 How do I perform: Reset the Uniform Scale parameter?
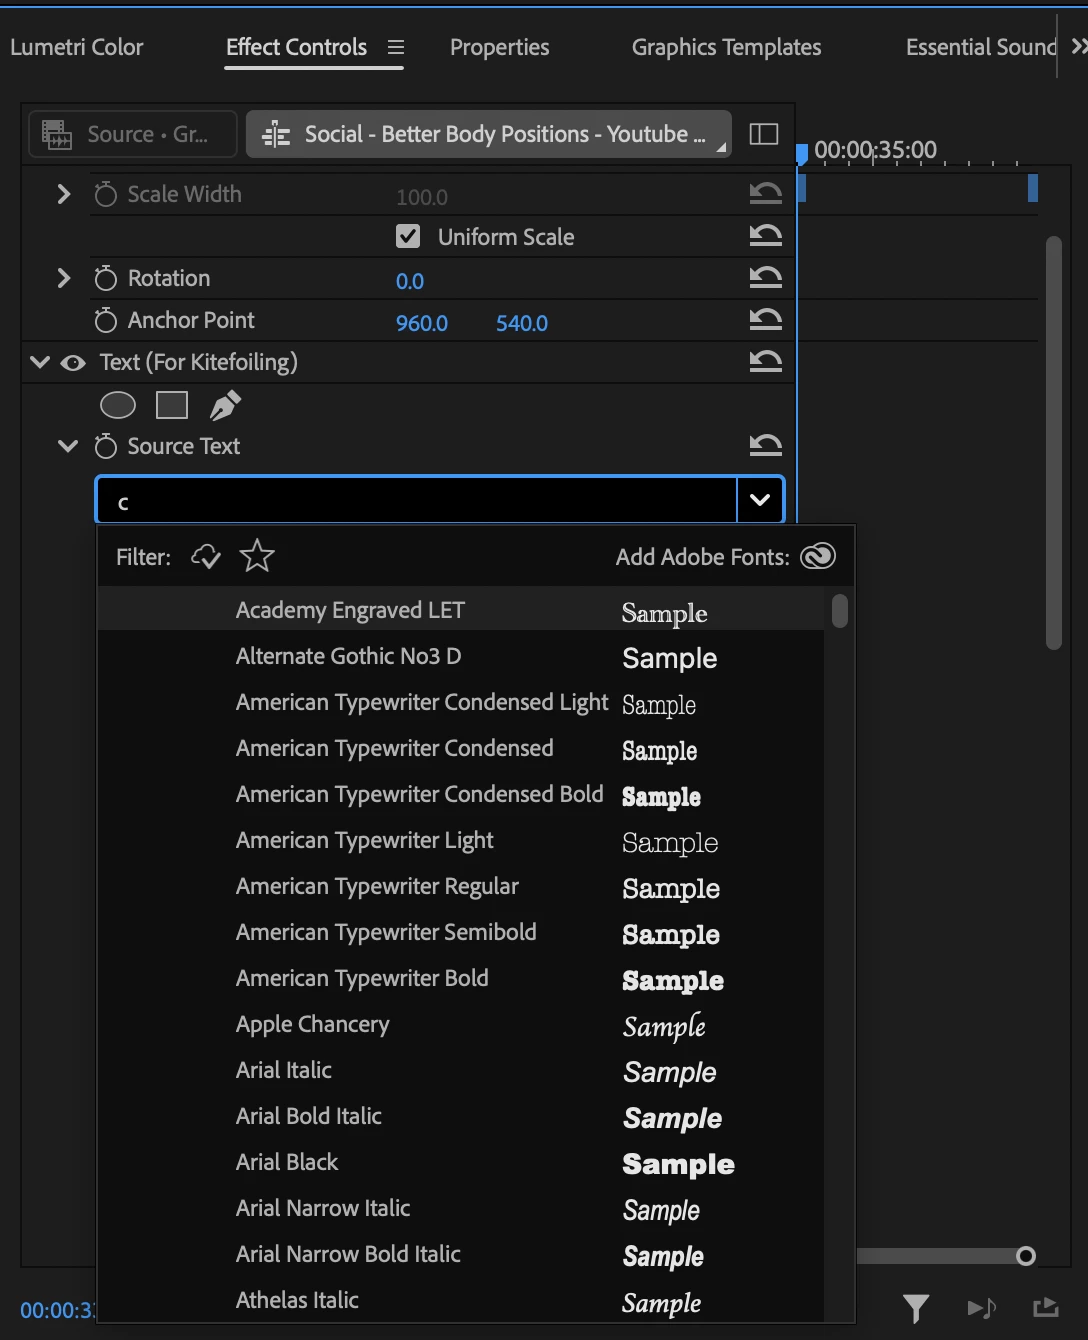[766, 236]
